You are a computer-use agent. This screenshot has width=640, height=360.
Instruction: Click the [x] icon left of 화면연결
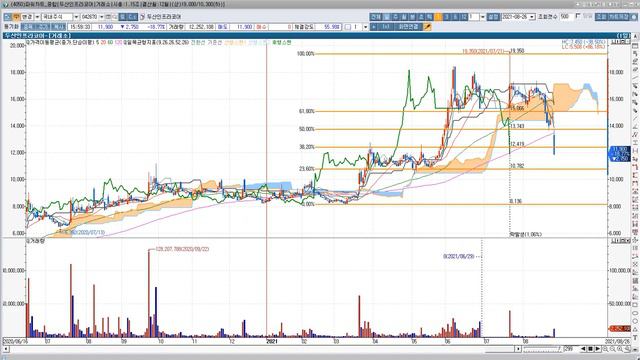pyautogui.click(x=386, y=27)
